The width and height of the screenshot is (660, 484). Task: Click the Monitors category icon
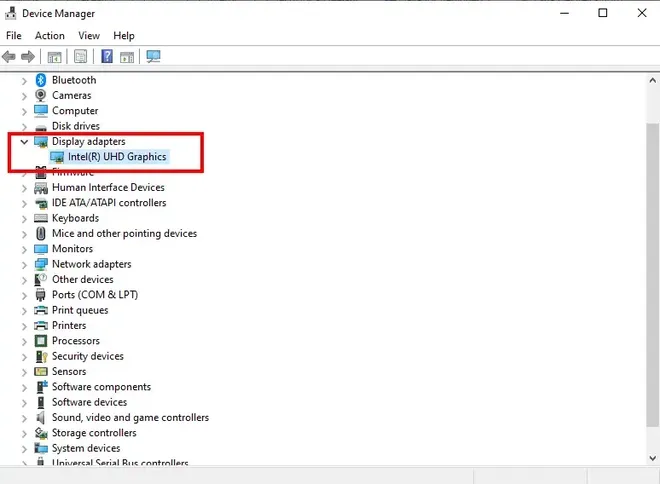point(41,249)
